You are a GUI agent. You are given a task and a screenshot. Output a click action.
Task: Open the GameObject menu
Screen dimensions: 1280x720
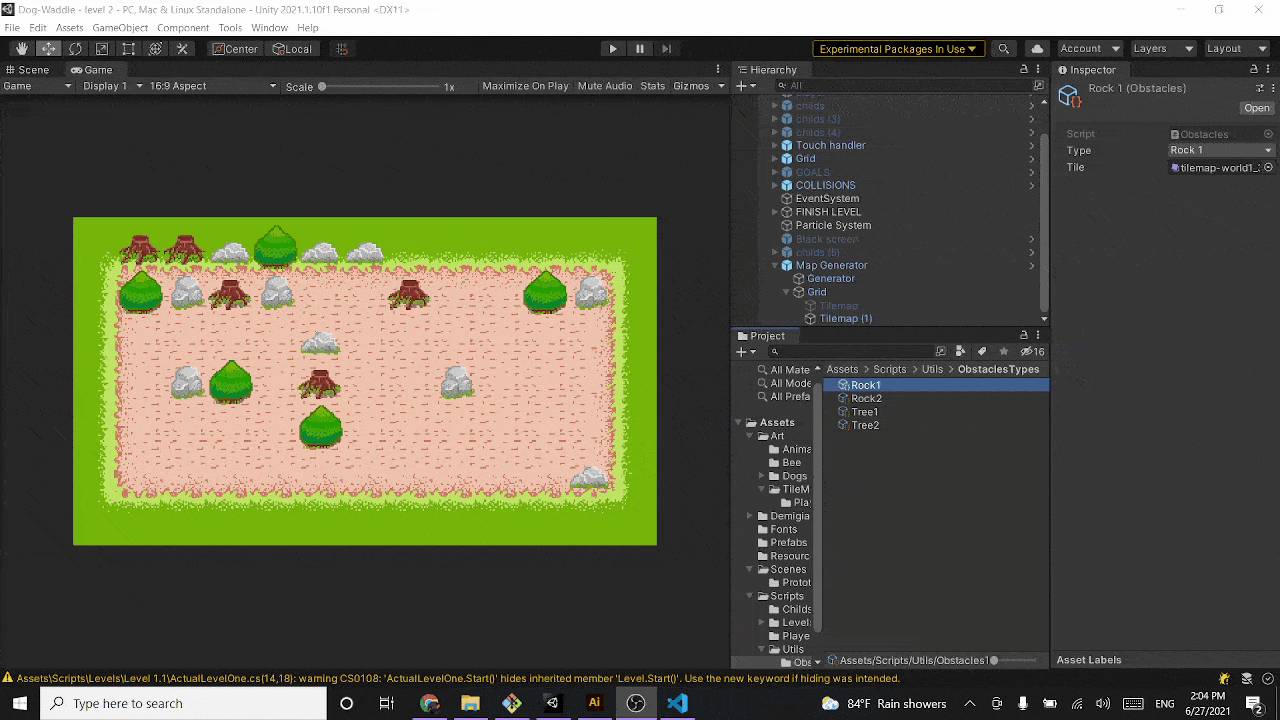[120, 28]
